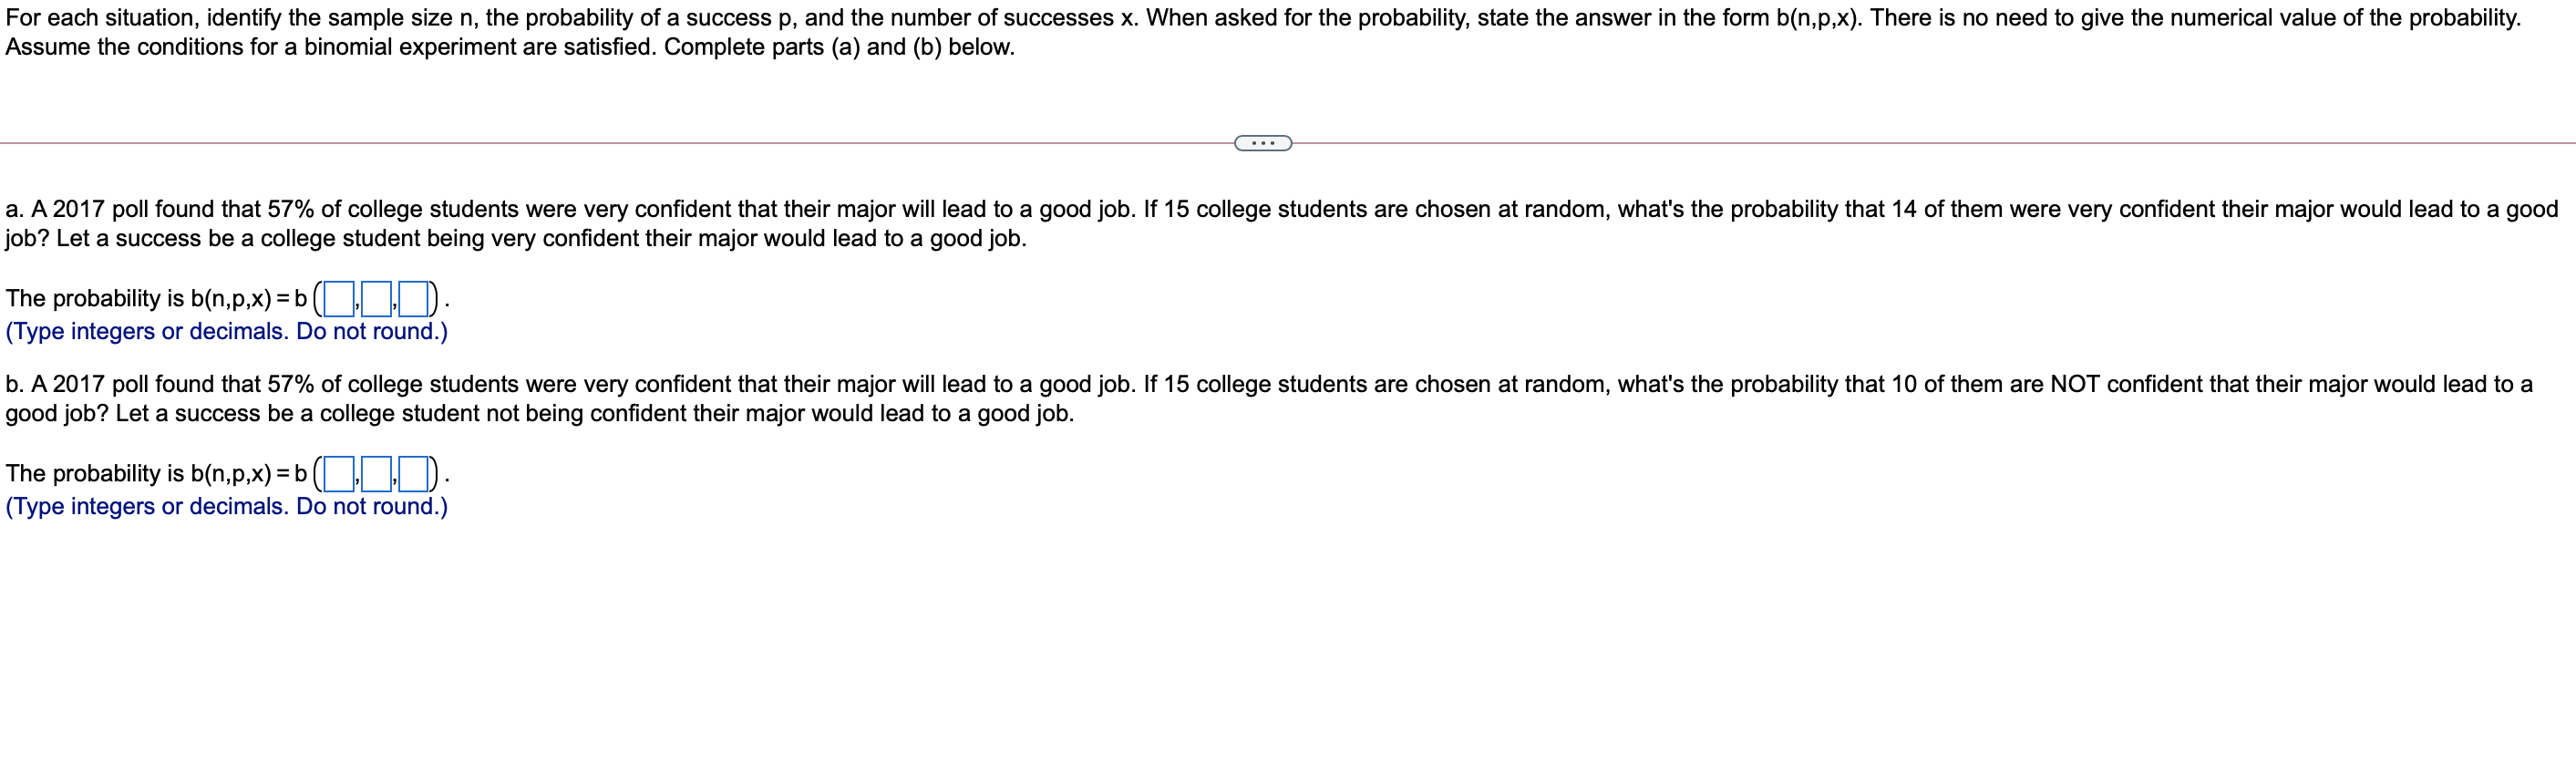Screen dimensions: 2576x764
Task: Click the third answer box x in part a
Action: click(414, 298)
